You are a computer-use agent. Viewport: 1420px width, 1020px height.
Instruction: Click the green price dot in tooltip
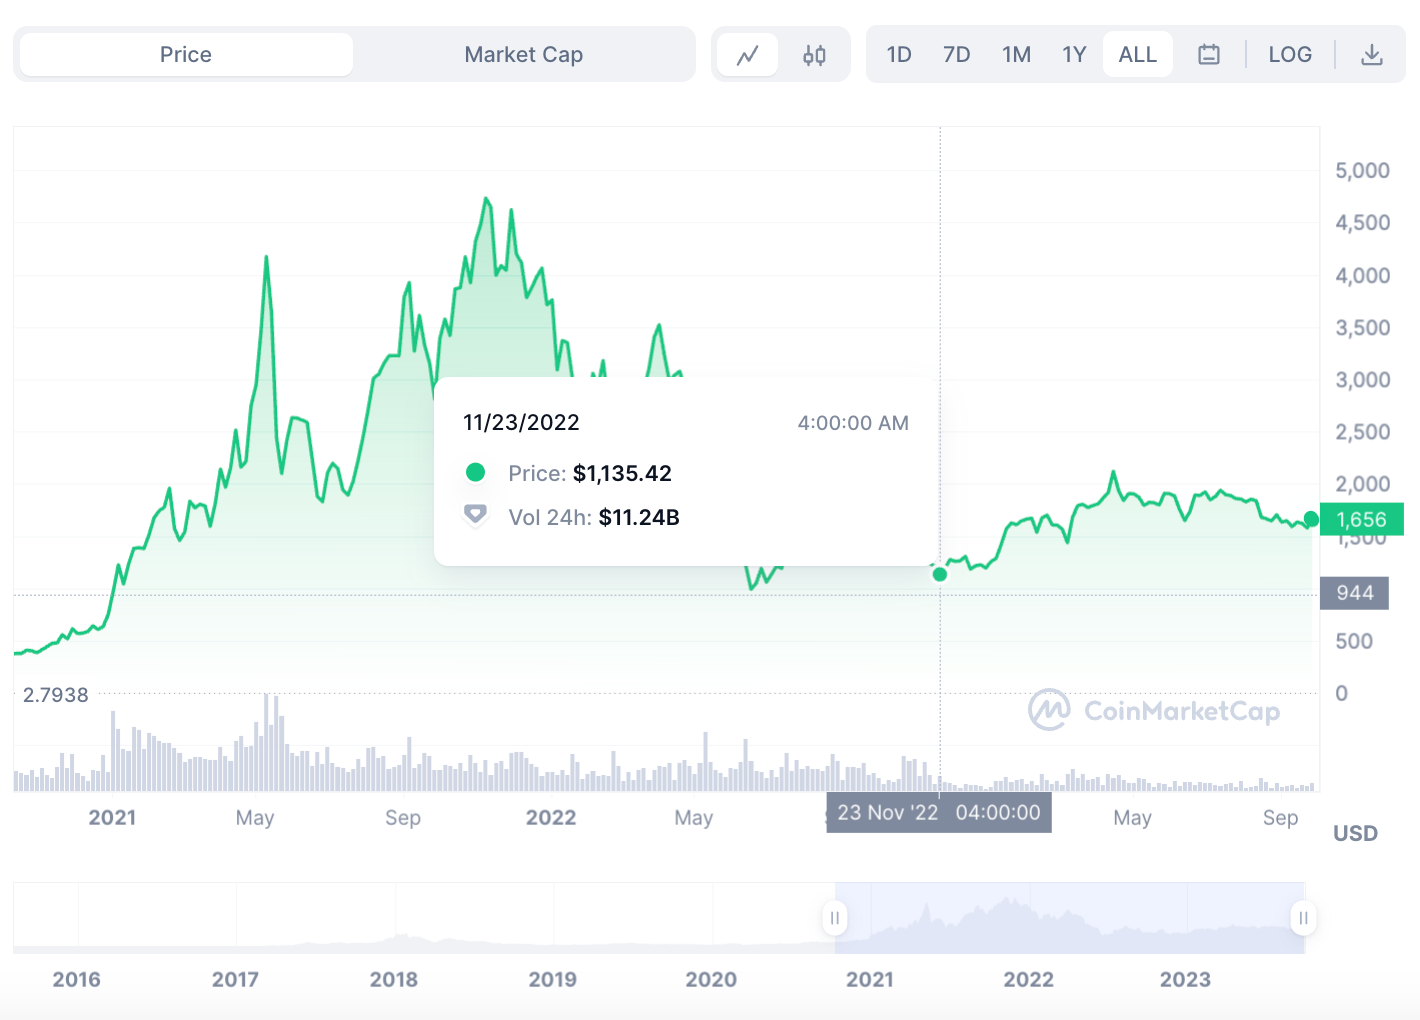476,472
